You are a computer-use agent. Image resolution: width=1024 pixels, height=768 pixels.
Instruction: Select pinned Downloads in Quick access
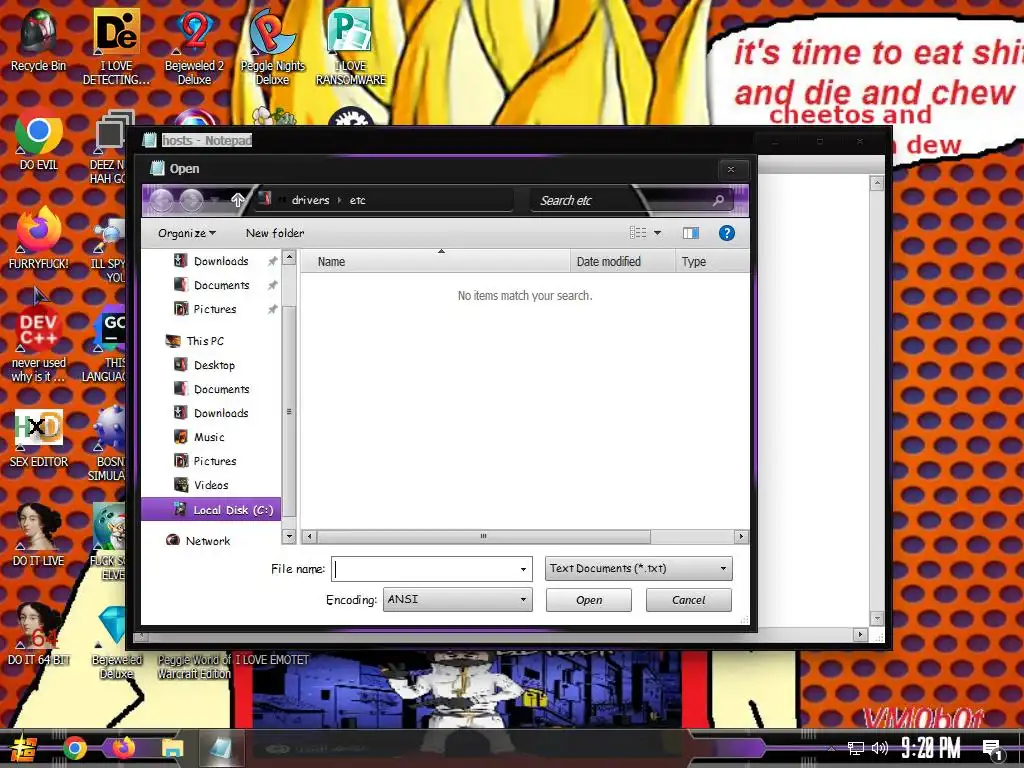point(221,261)
